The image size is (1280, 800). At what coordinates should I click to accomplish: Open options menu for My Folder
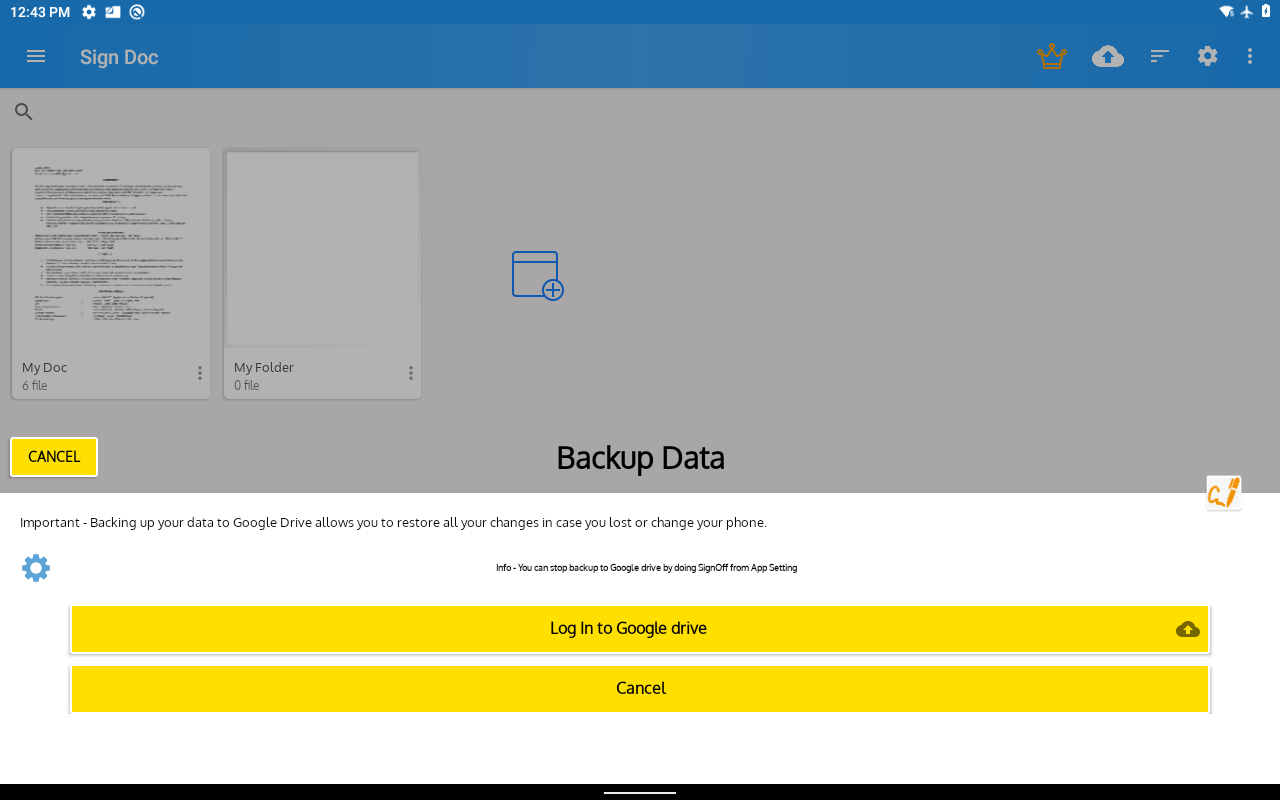(x=411, y=373)
